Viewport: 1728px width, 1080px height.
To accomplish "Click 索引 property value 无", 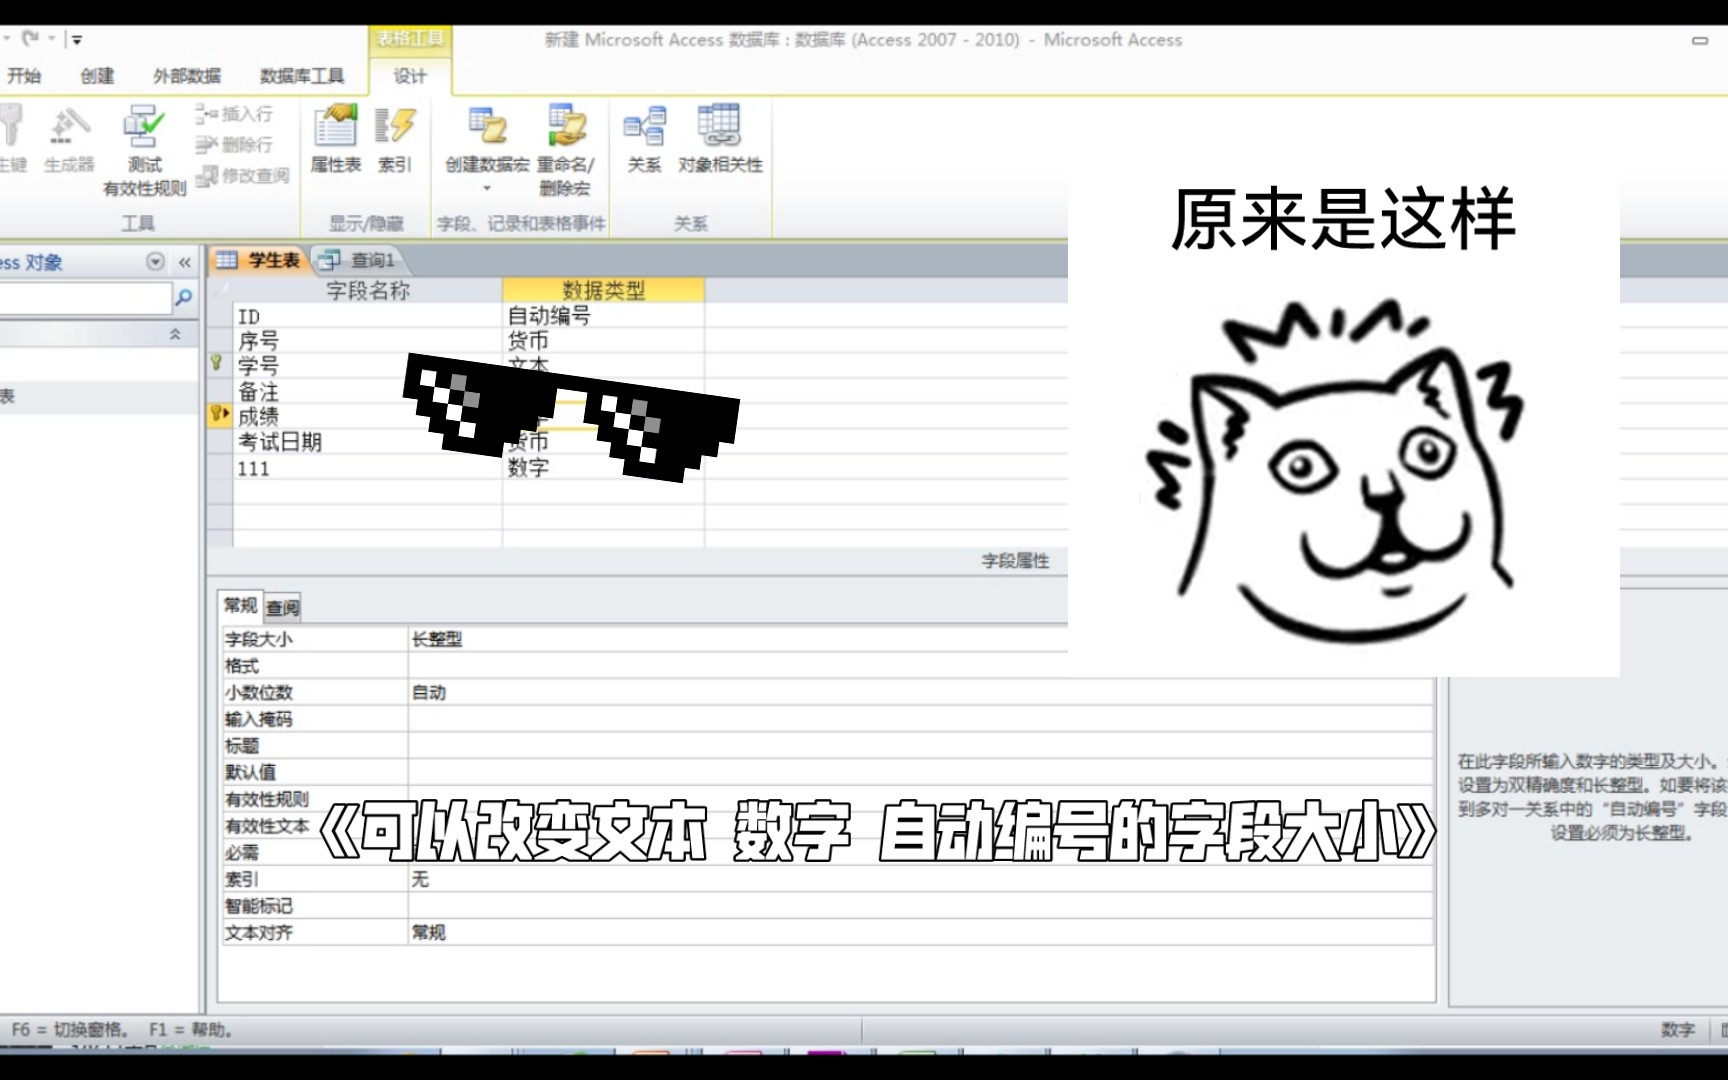I will (920, 879).
